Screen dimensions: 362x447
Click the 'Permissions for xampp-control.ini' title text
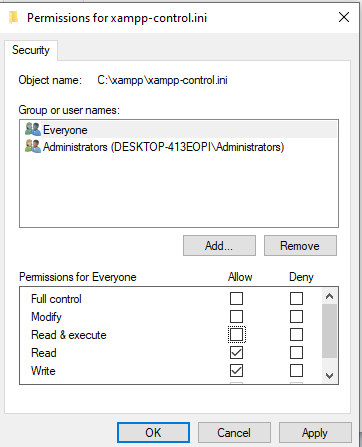[x=117, y=18]
